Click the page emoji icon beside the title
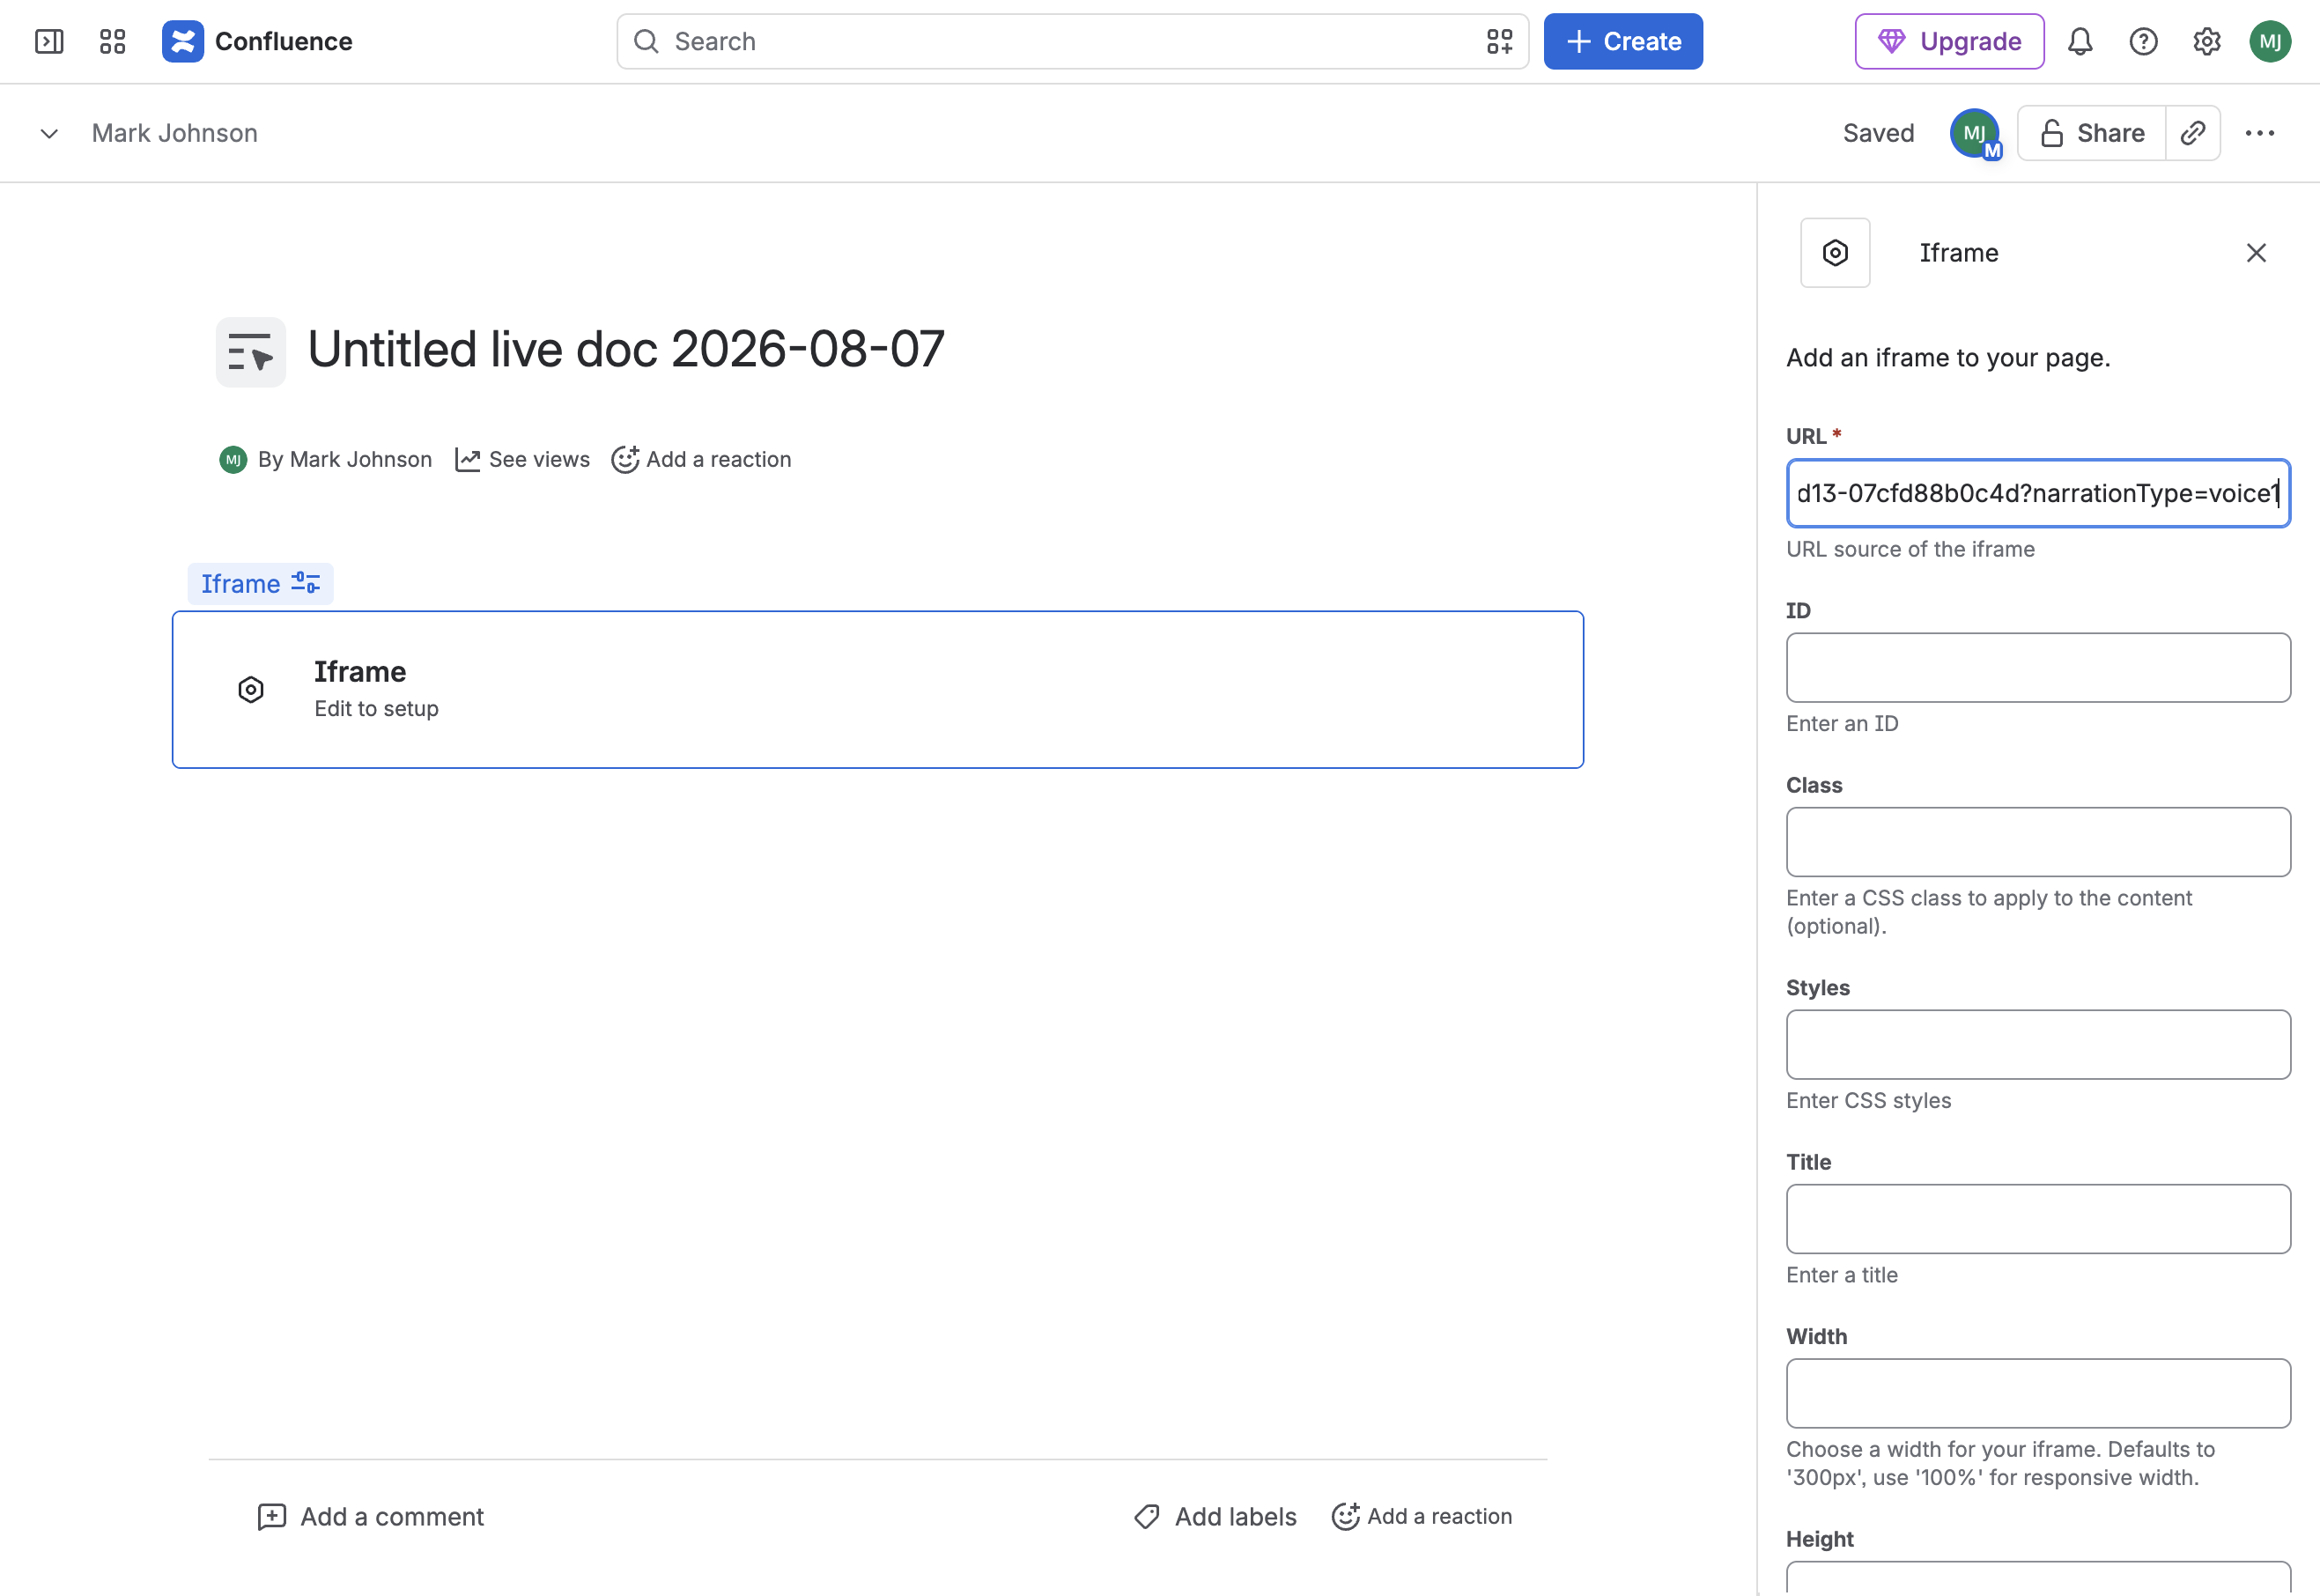2320x1596 pixels. tap(251, 352)
